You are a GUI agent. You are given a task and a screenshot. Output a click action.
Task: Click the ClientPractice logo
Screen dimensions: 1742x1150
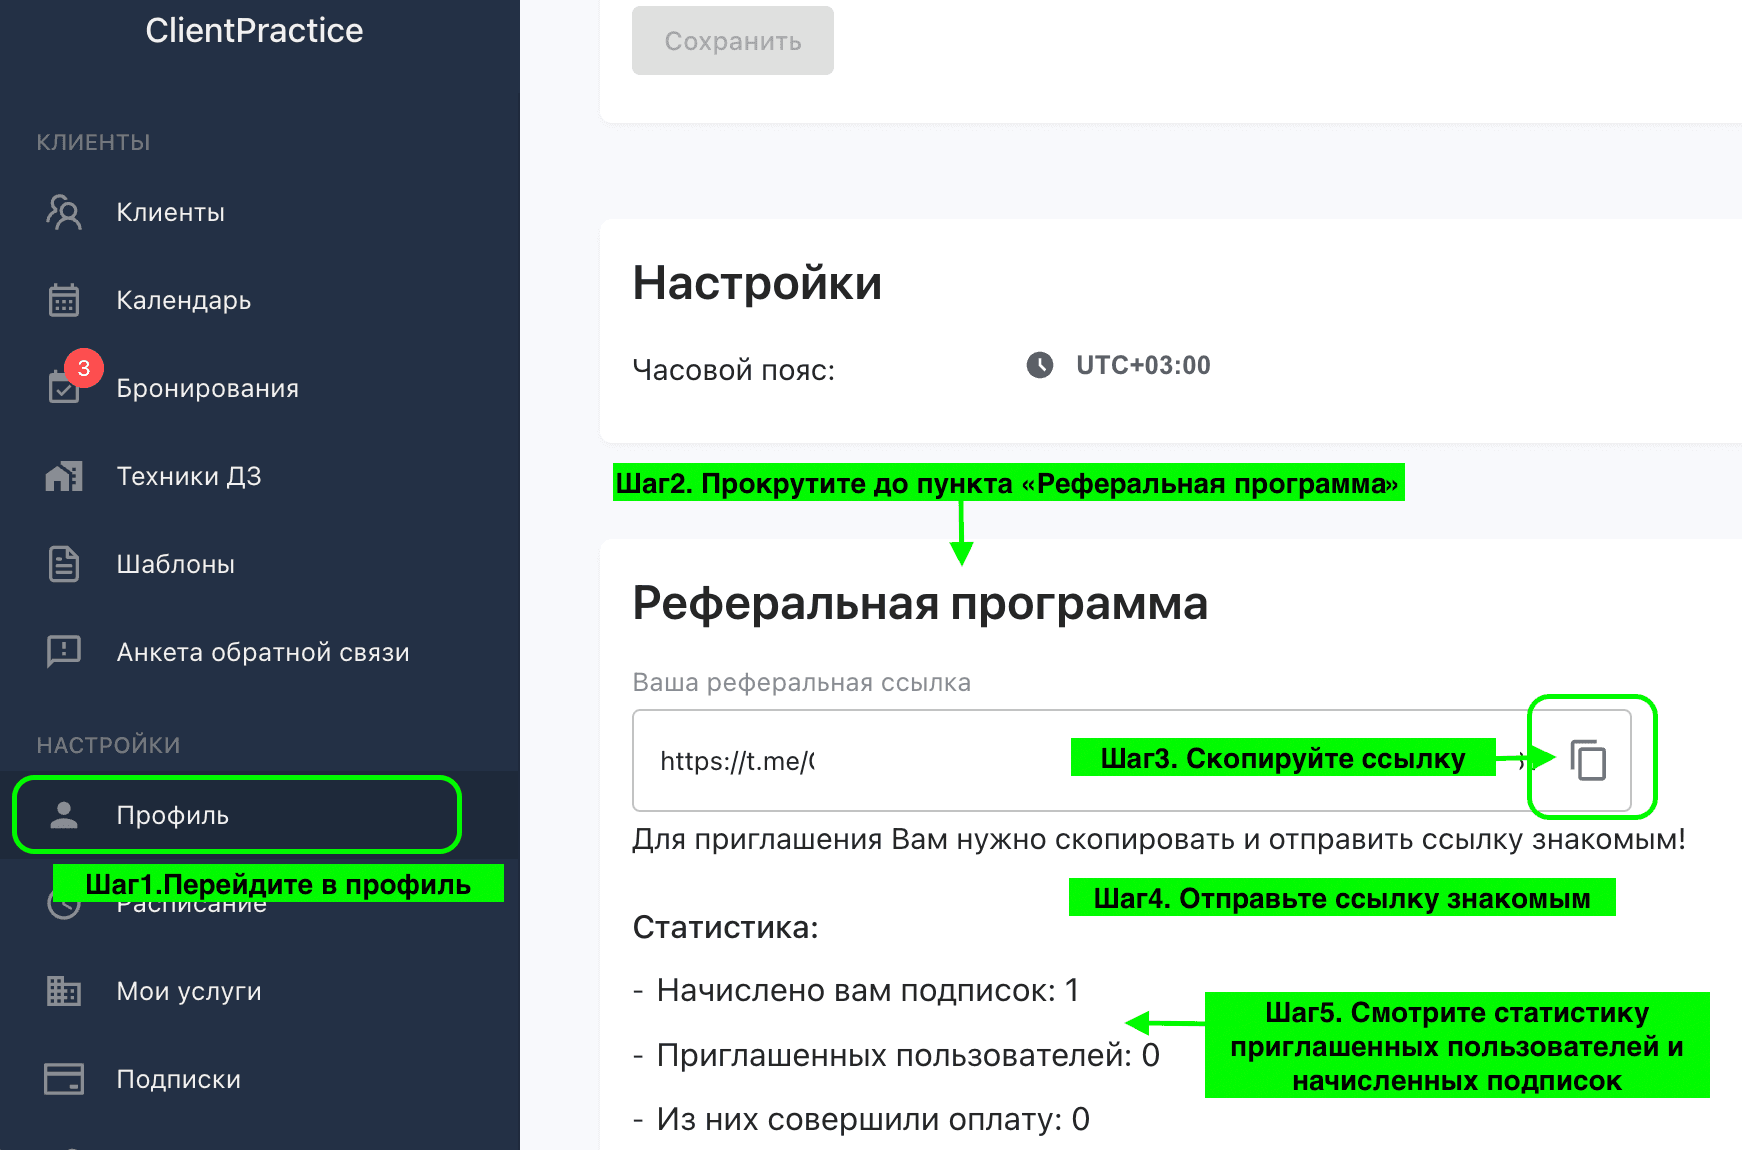tap(255, 30)
